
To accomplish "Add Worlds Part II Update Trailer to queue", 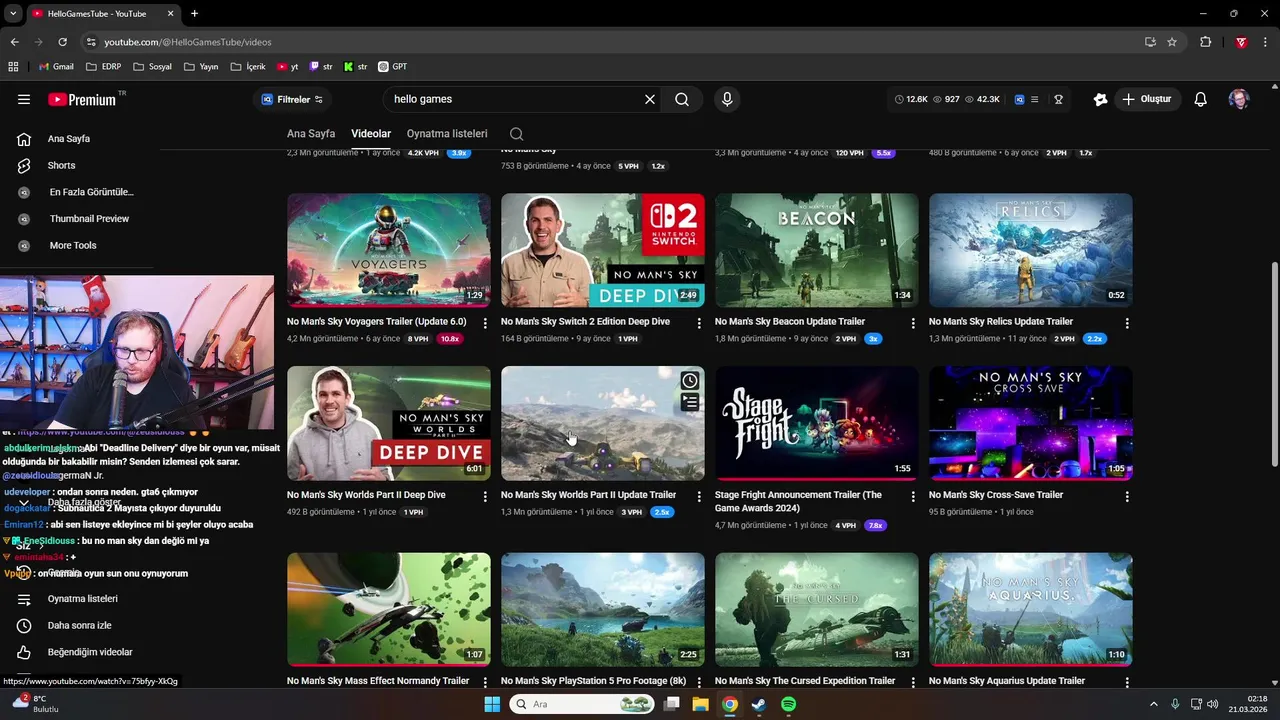I will 690,402.
